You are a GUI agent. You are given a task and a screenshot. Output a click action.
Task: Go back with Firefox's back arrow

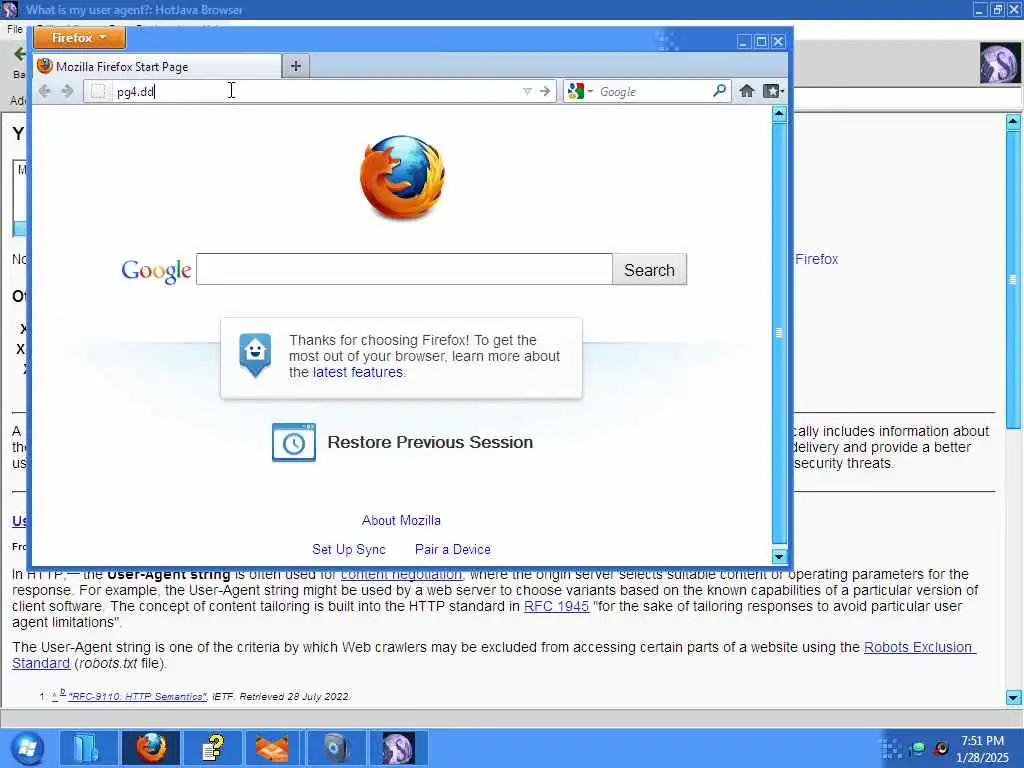44,91
